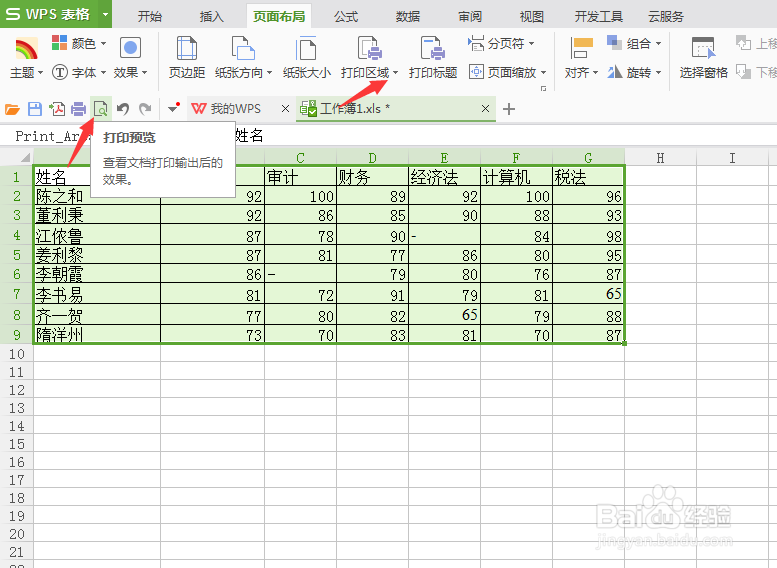Add a new document tab
Screen dimensions: 777x568
click(509, 109)
